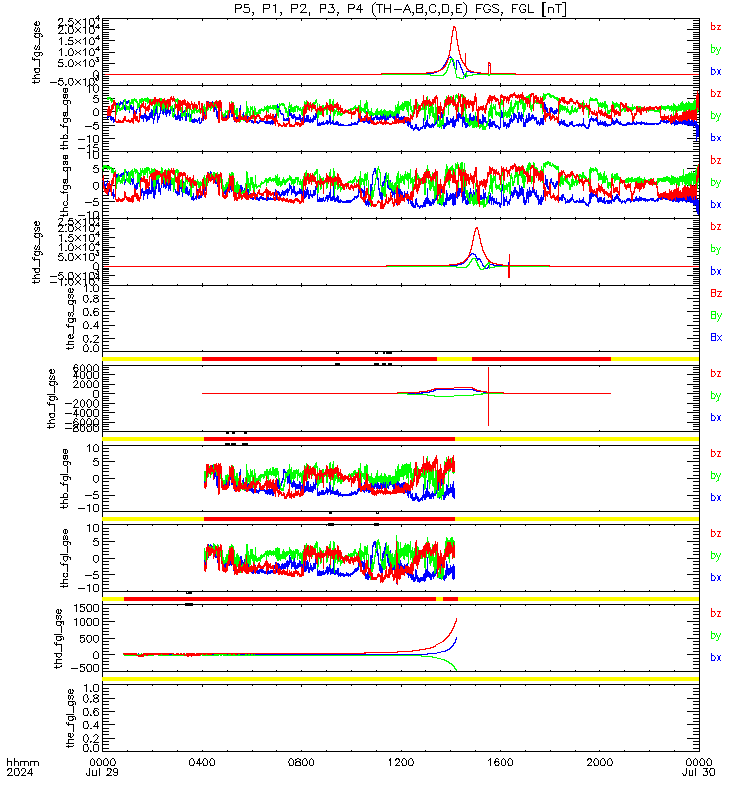Select the thc_fgl_gse y-axis label

tap(65, 559)
